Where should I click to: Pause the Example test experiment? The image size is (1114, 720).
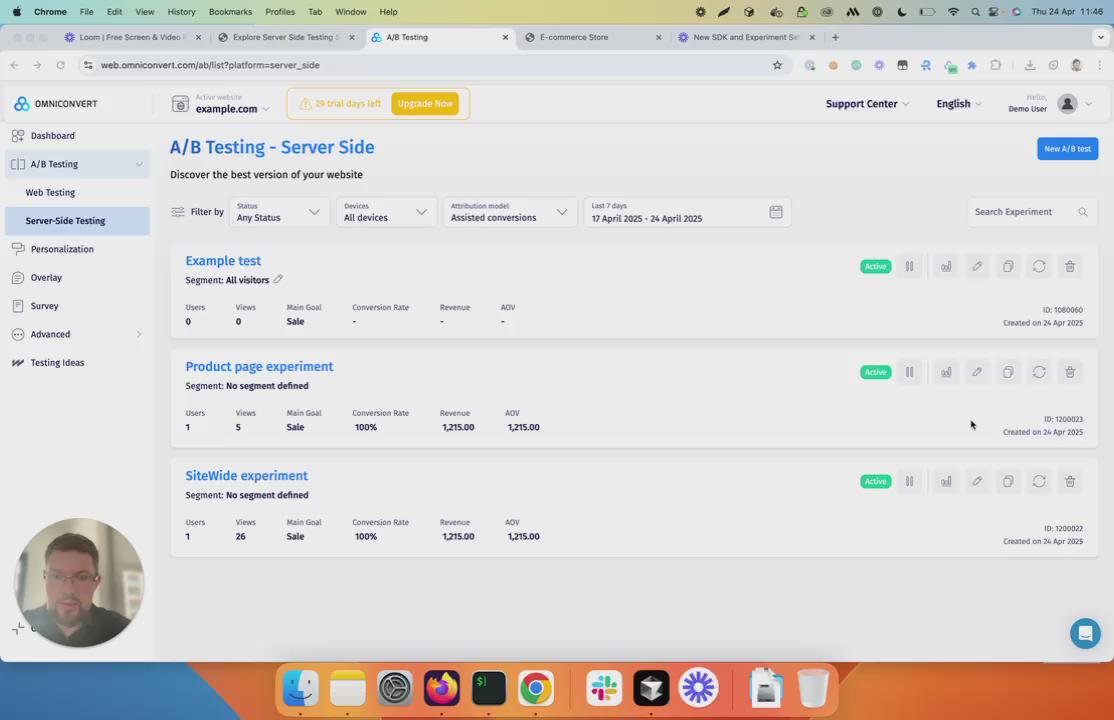(x=909, y=267)
